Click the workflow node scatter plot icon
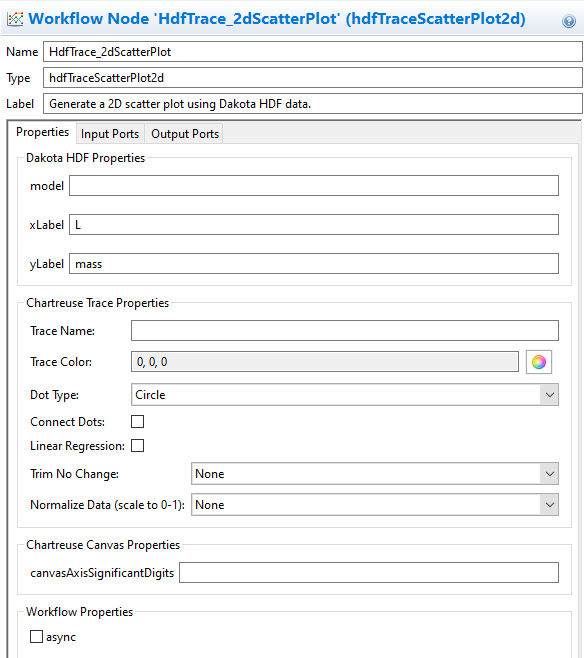This screenshot has height=658, width=584. coord(16,19)
